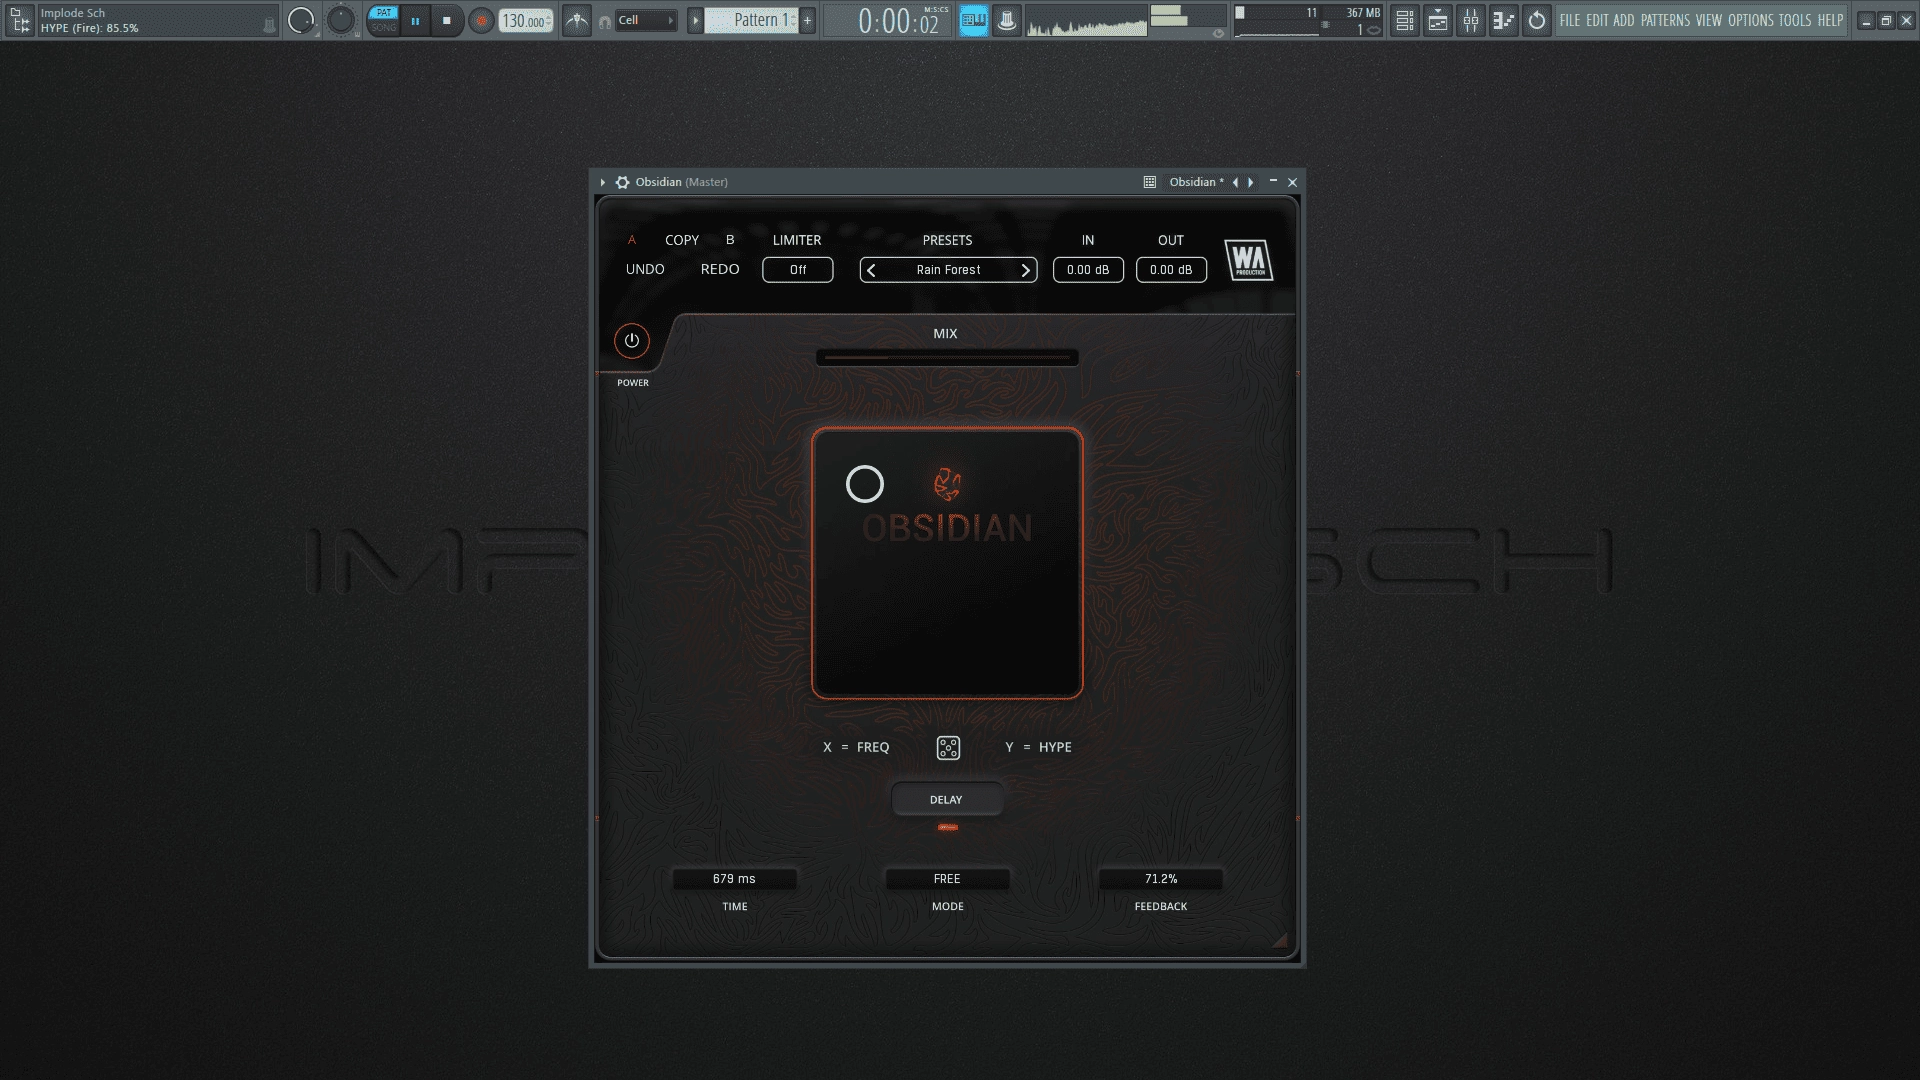The width and height of the screenshot is (1920, 1080).
Task: Select the next preset with the right chevron
Action: [1025, 270]
